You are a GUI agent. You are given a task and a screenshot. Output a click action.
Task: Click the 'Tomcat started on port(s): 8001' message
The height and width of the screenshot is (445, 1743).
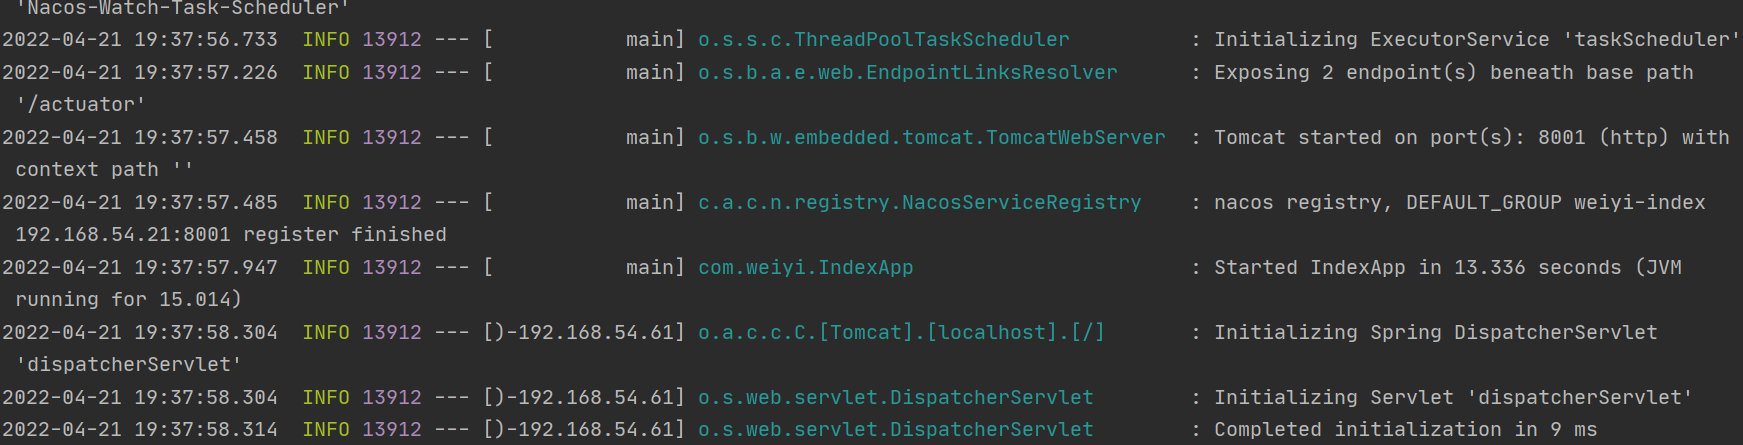point(1400,138)
